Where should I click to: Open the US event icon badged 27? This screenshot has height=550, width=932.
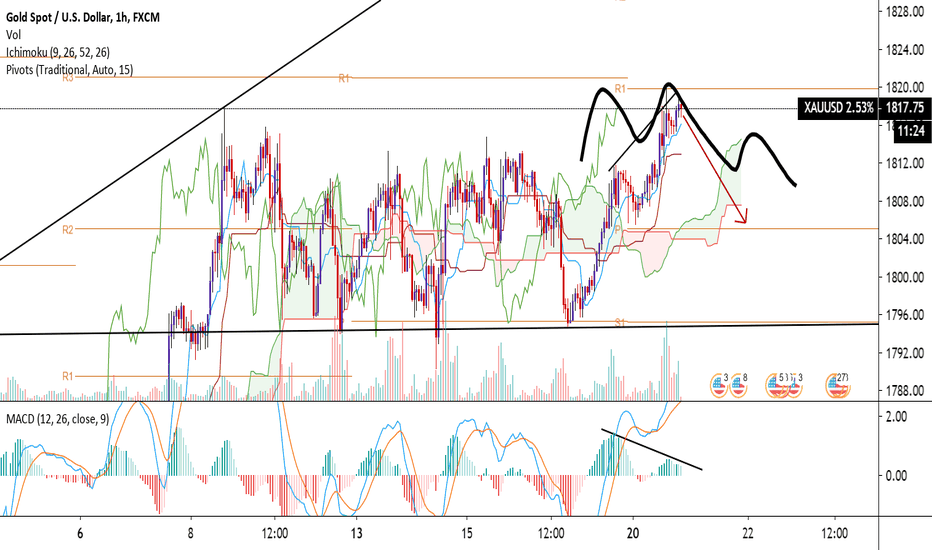tap(837, 385)
